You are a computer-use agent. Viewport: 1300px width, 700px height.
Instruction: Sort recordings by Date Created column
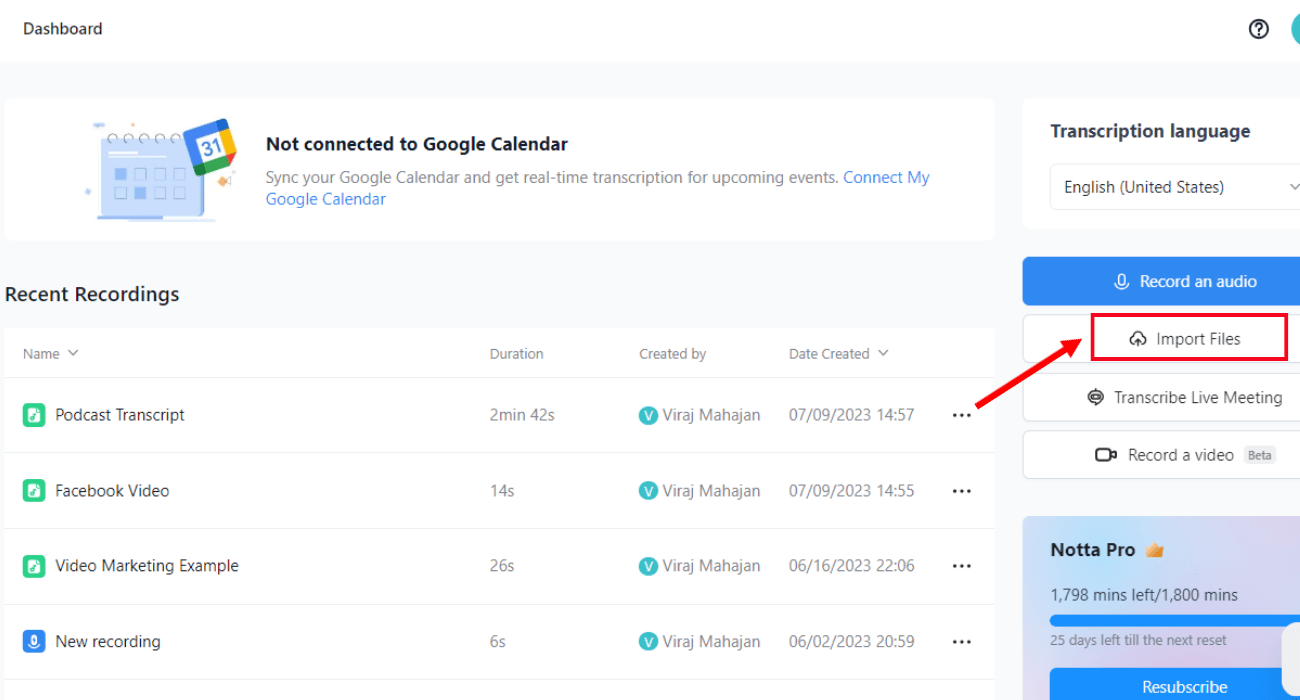pos(838,354)
